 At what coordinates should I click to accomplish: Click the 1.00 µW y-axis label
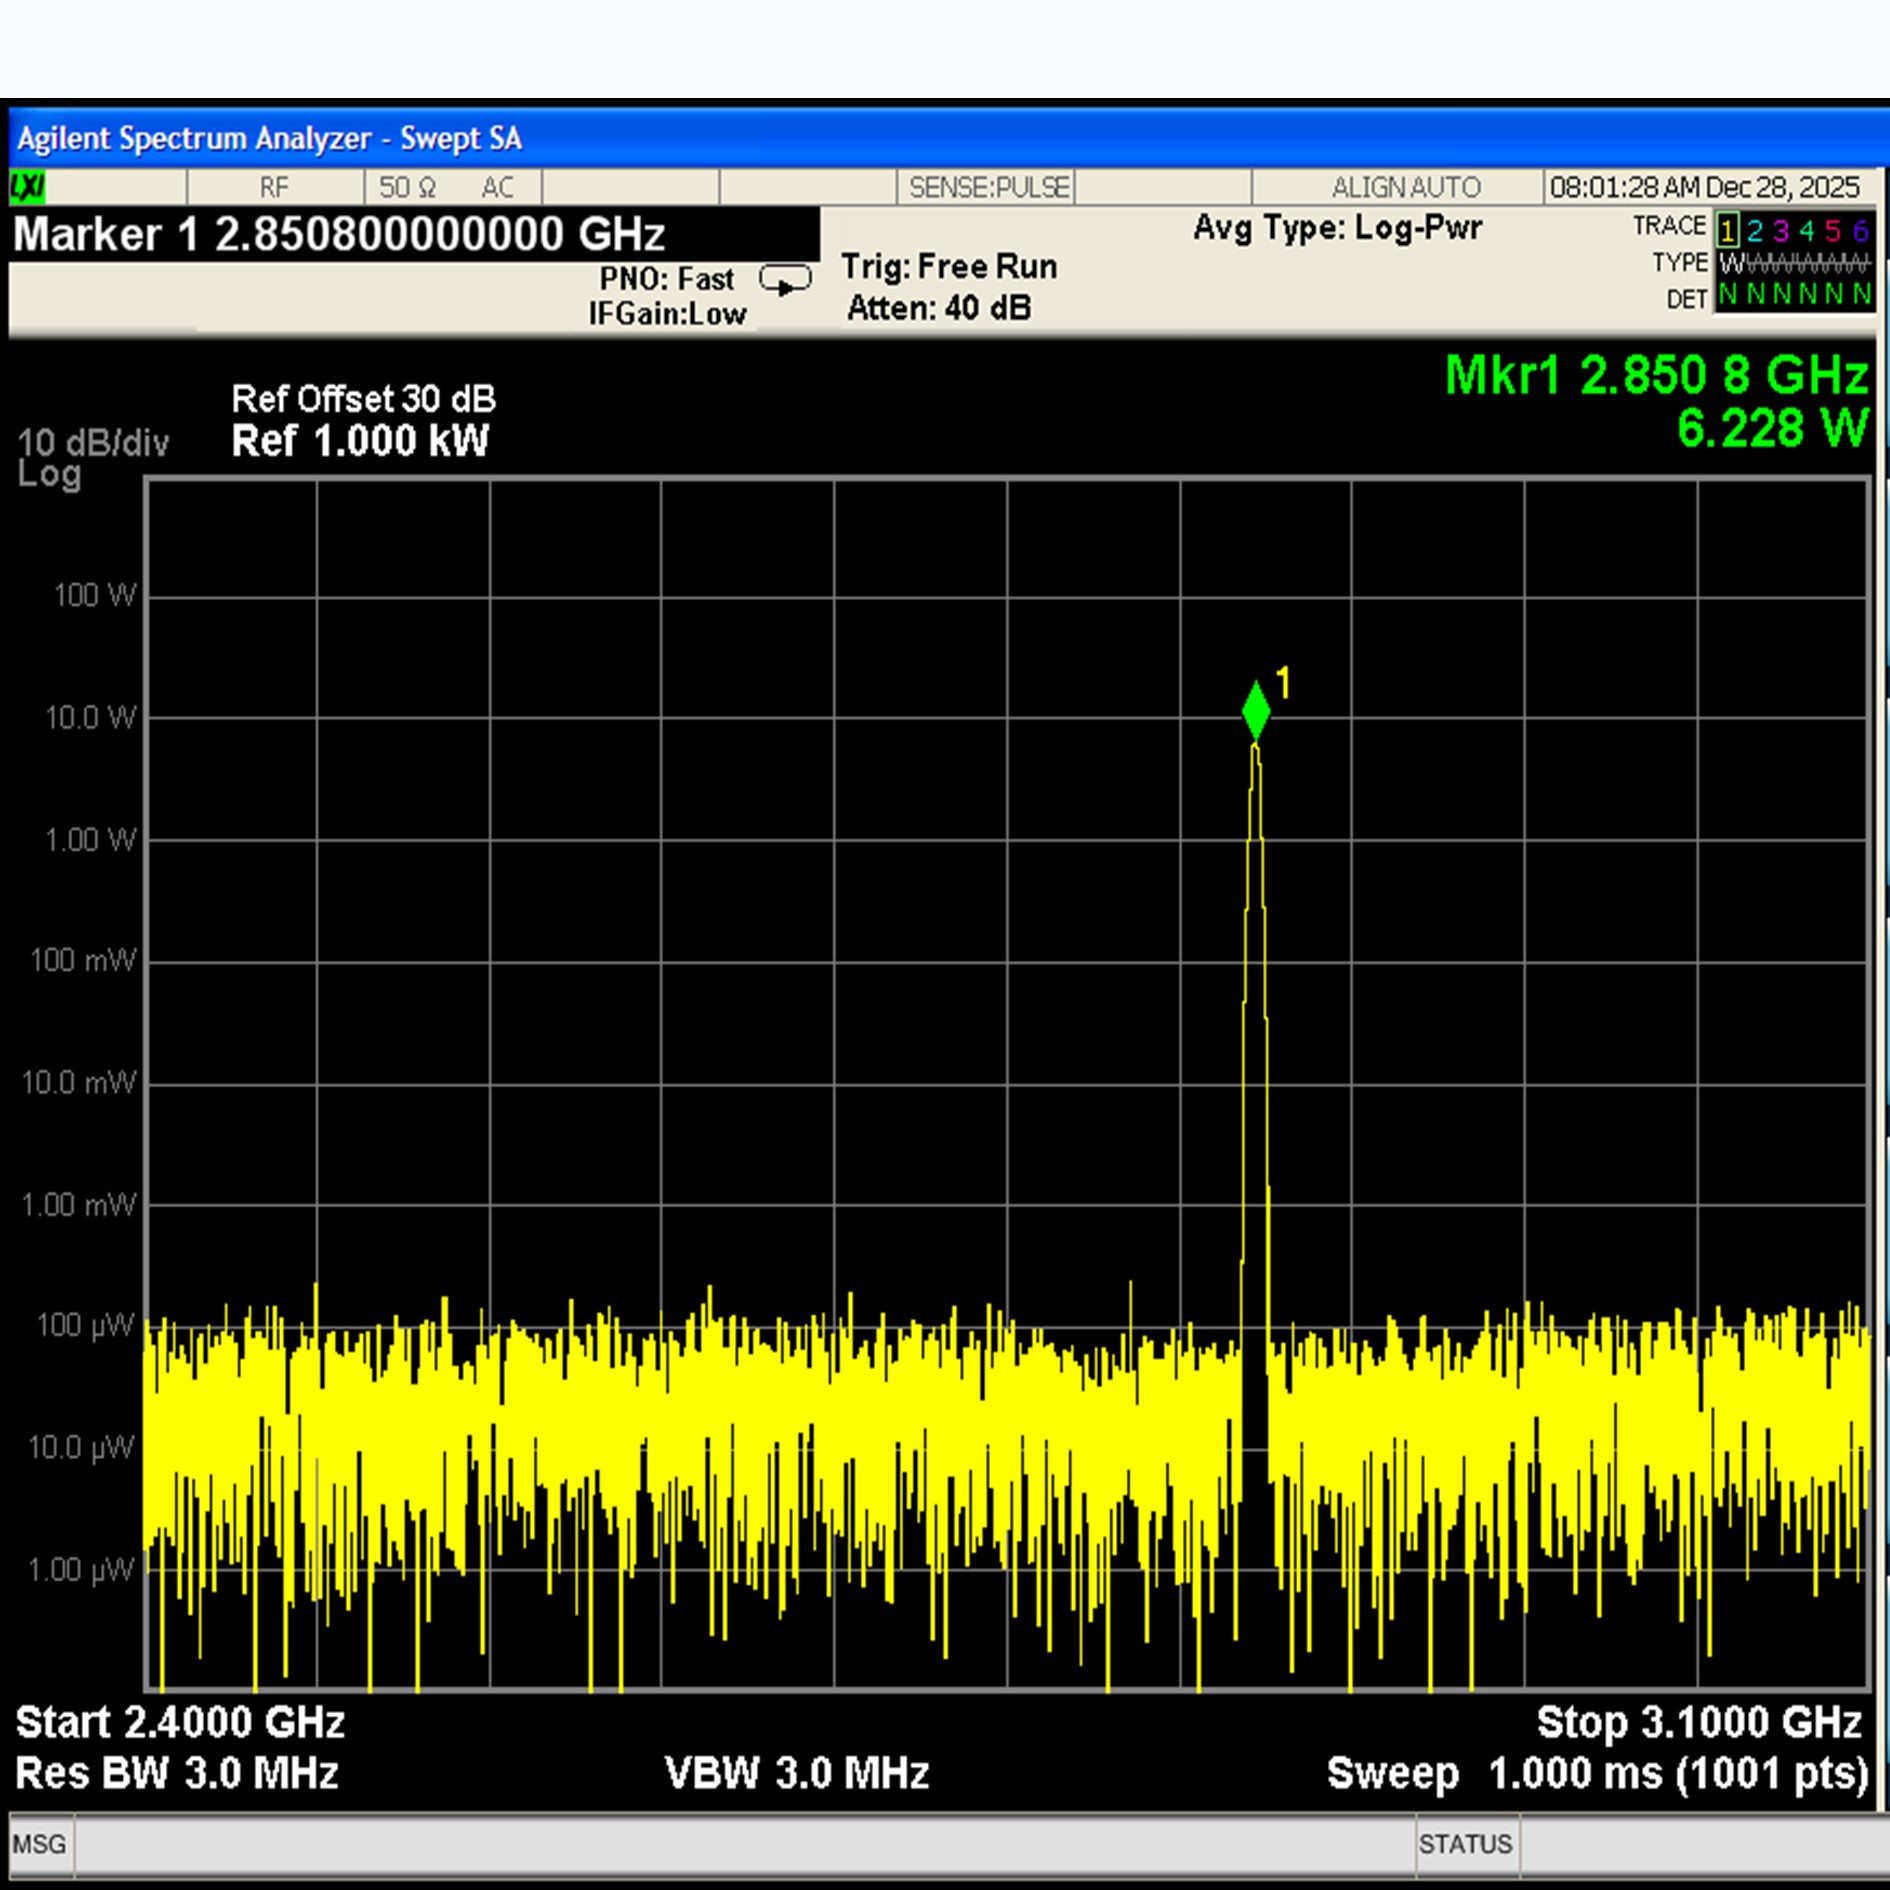80,1570
